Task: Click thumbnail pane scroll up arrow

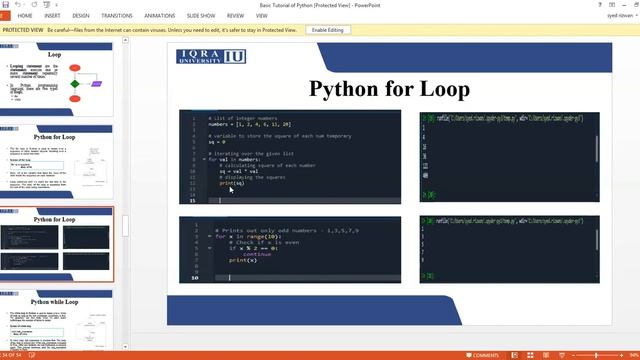Action: pos(125,40)
